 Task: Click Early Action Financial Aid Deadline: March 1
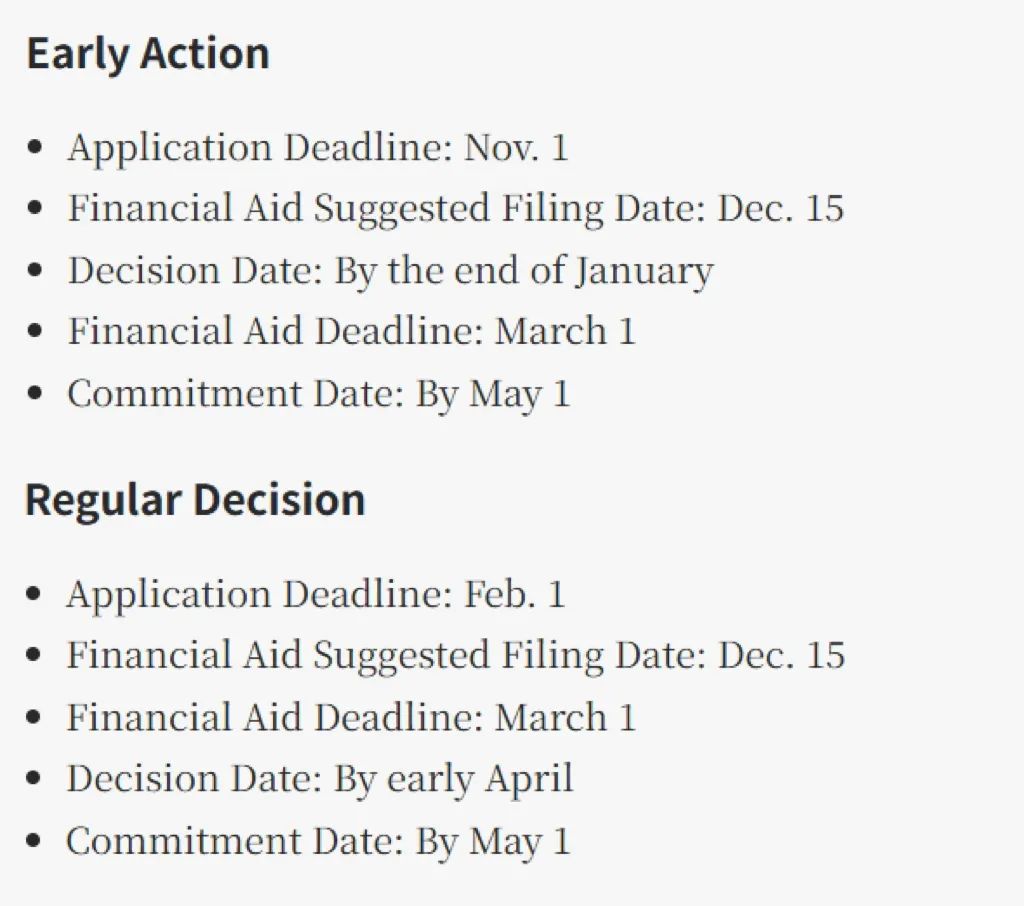click(x=351, y=331)
